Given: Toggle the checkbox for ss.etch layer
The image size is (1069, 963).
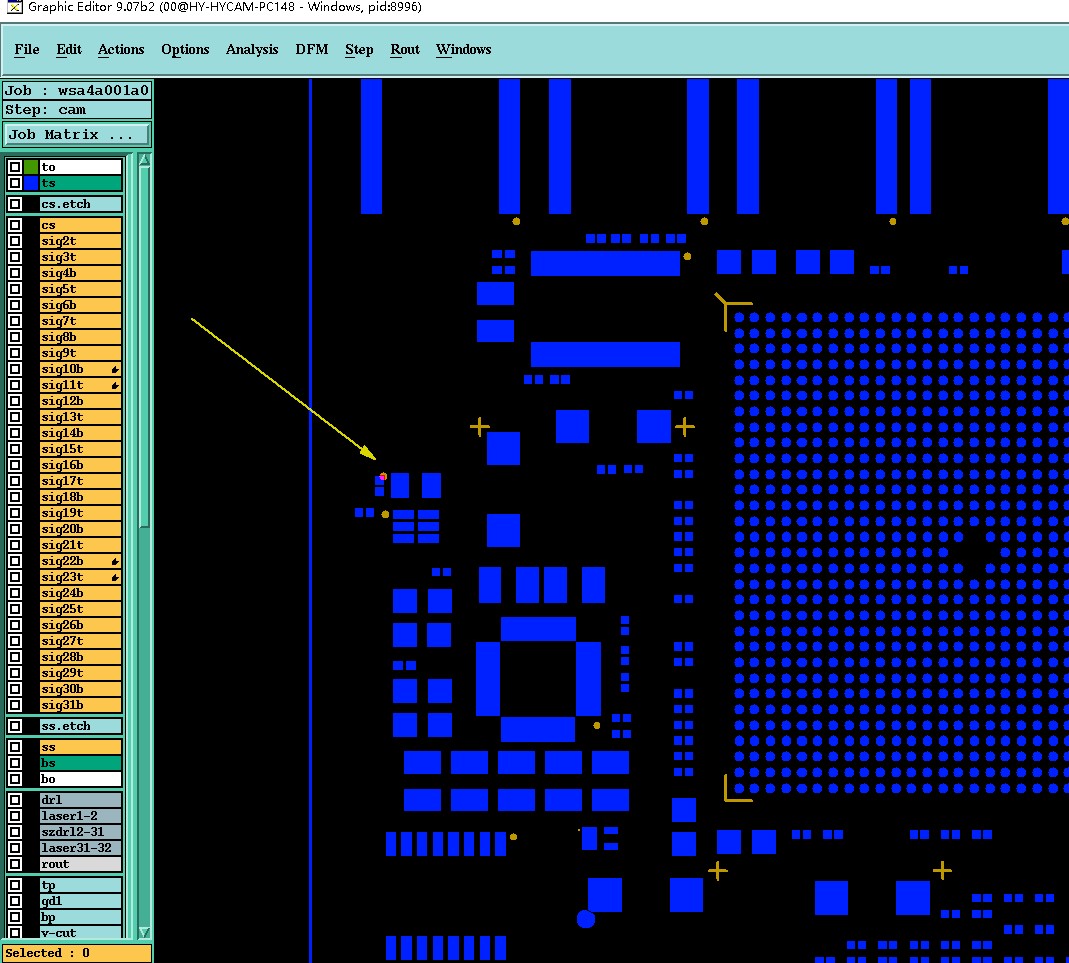Looking at the screenshot, I should (x=14, y=726).
